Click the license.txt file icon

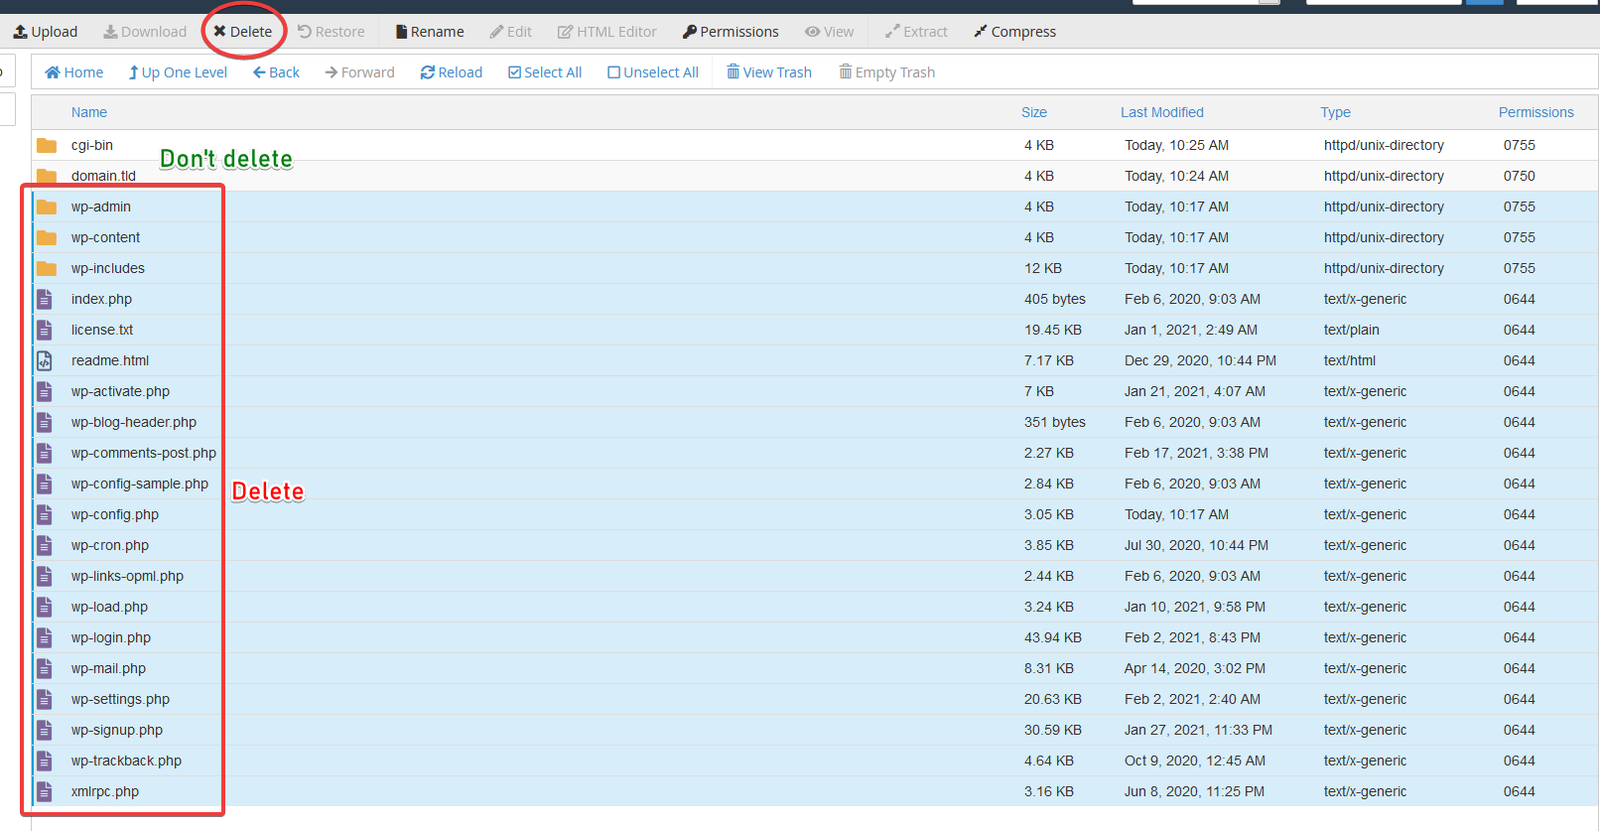click(45, 330)
